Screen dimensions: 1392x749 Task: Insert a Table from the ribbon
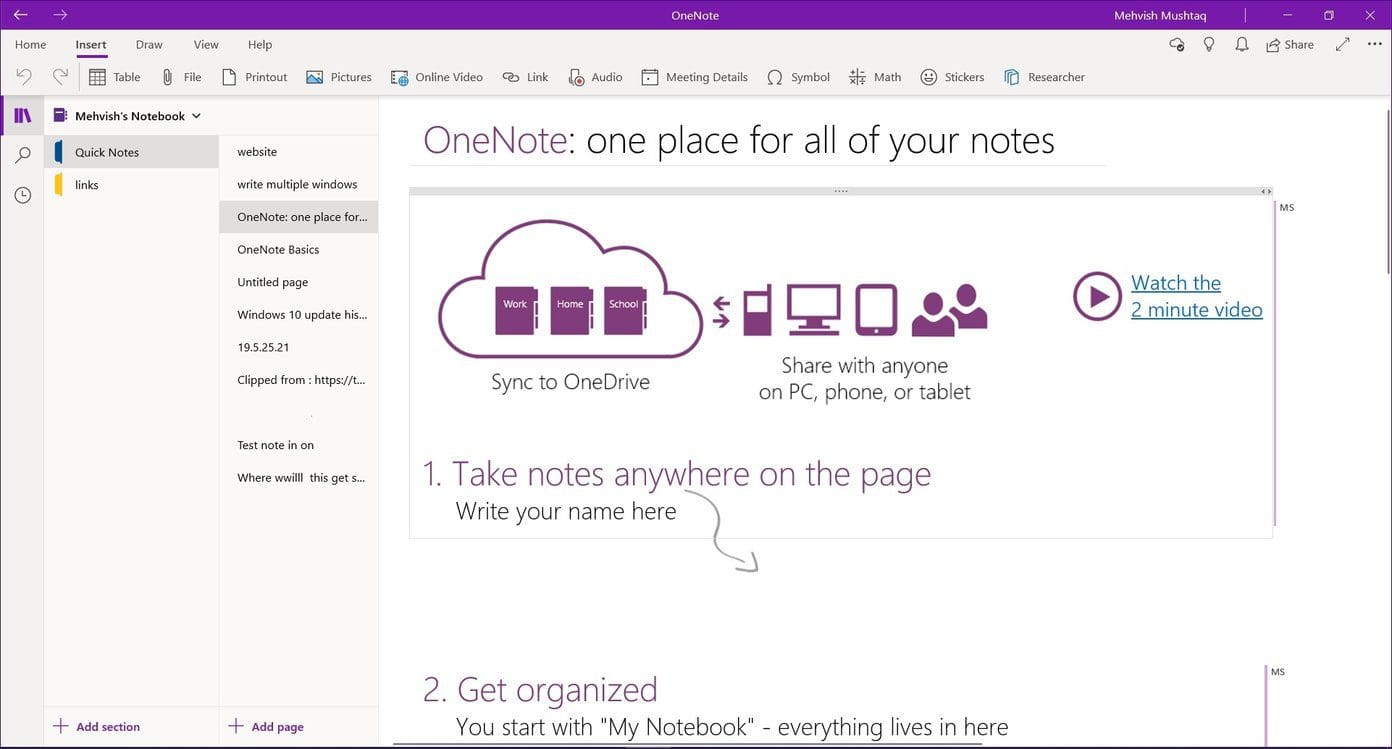(x=114, y=76)
